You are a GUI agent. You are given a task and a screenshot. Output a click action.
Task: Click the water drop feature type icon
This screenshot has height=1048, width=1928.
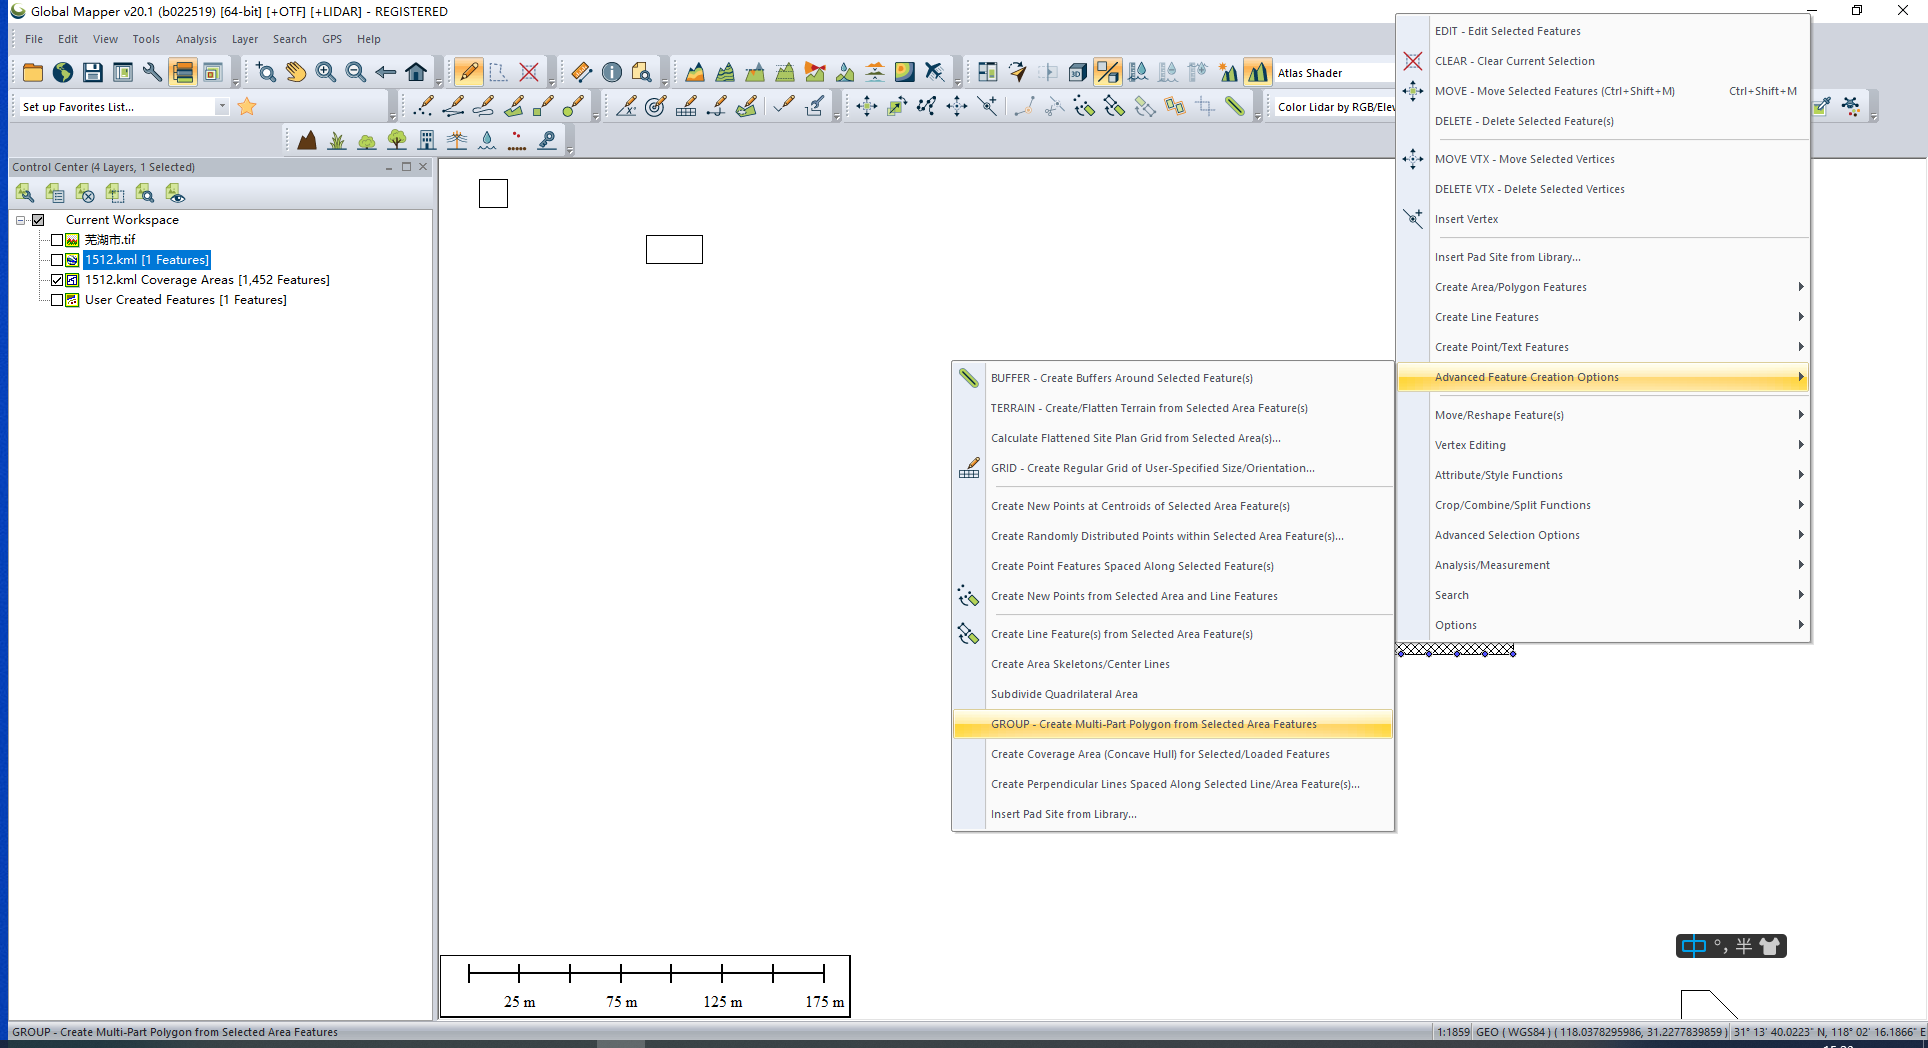[487, 140]
